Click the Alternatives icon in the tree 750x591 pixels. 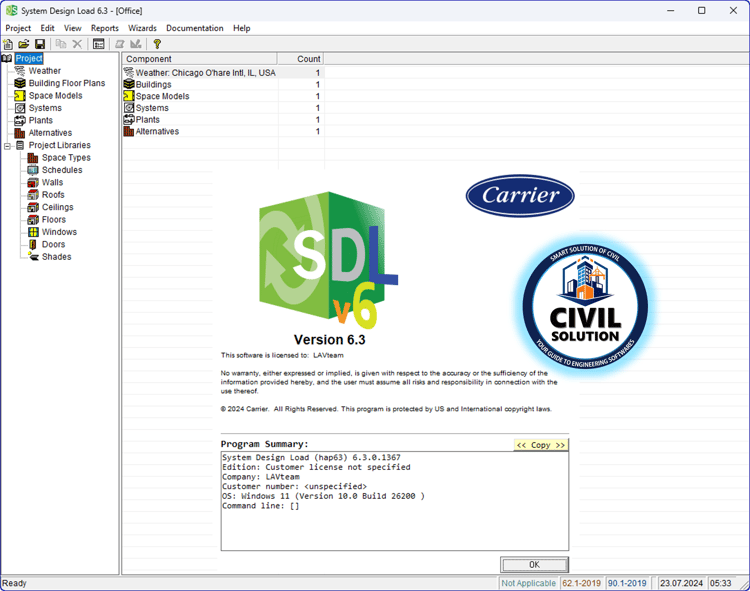click(20, 133)
